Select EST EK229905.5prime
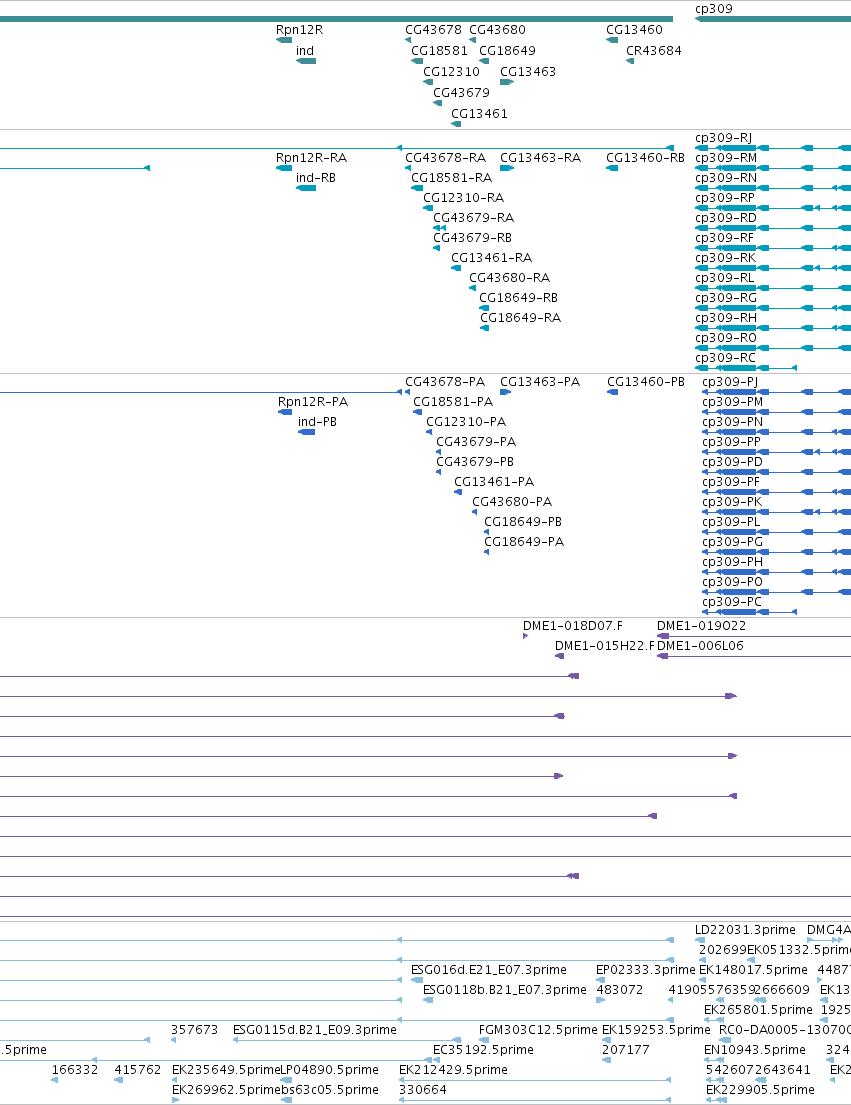Image resolution: width=851 pixels, height=1105 pixels. (760, 1090)
